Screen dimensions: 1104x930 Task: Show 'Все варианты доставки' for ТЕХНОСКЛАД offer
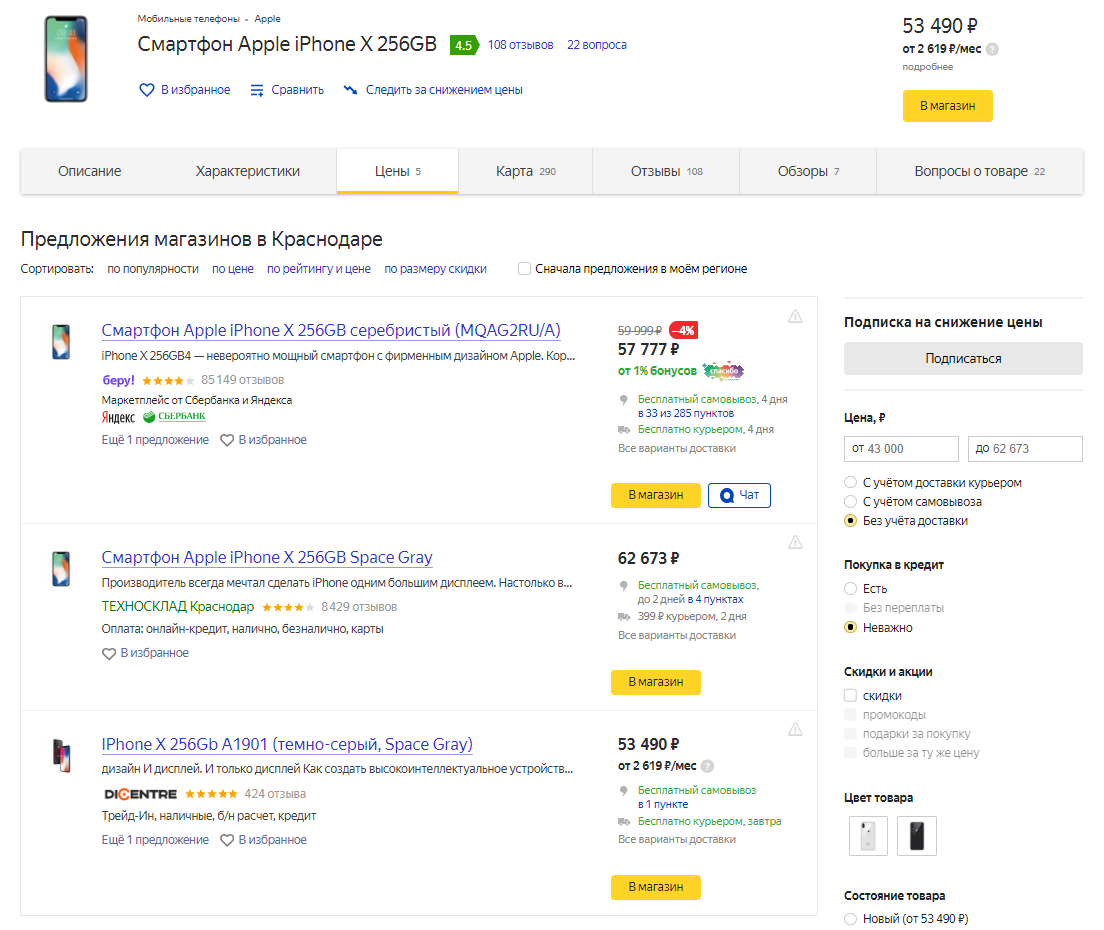pyautogui.click(x=677, y=635)
